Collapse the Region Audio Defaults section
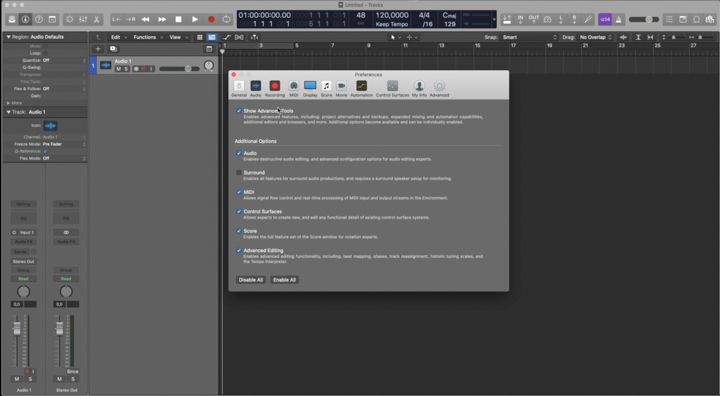 [x=8, y=37]
